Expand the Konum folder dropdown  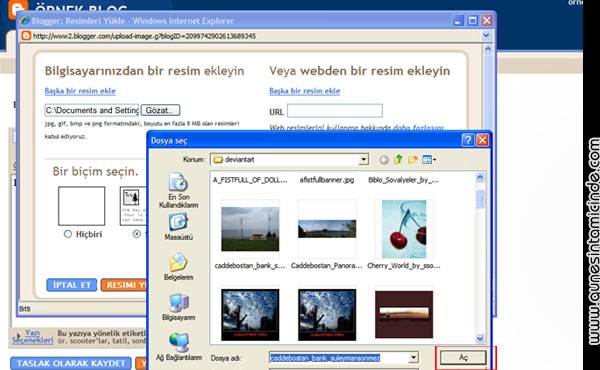364,160
